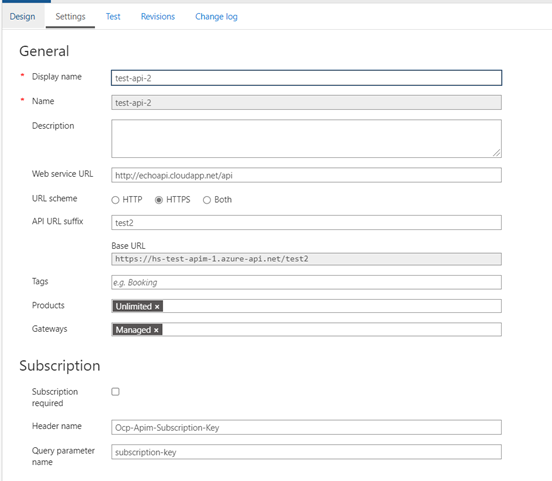The width and height of the screenshot is (552, 481).
Task: Click the Managed gateway chip
Action: pyautogui.click(x=137, y=330)
